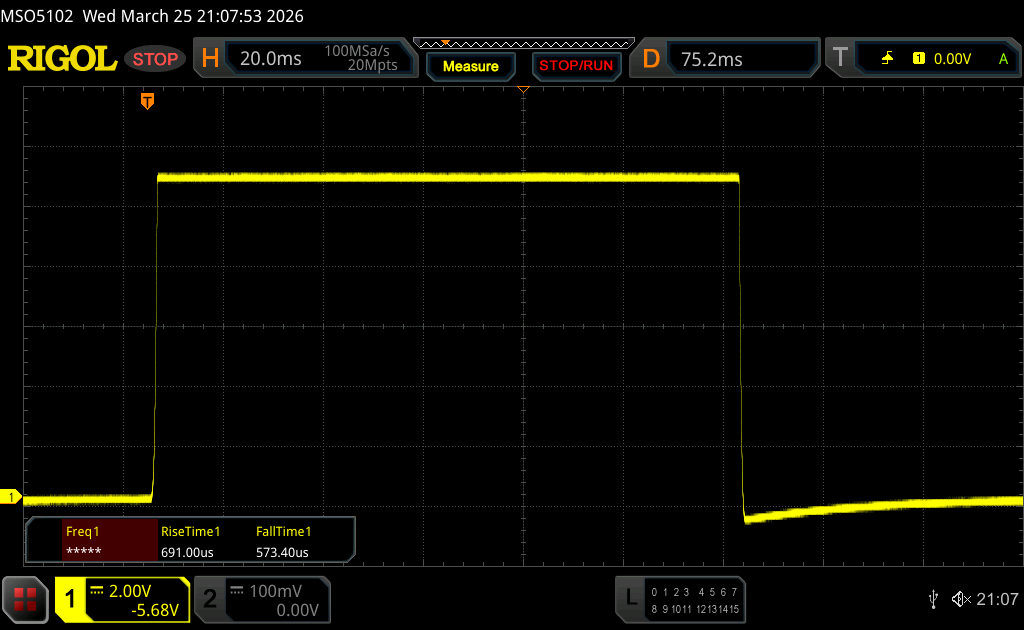This screenshot has width=1024, height=630.
Task: Click the Measure button
Action: pos(470,66)
